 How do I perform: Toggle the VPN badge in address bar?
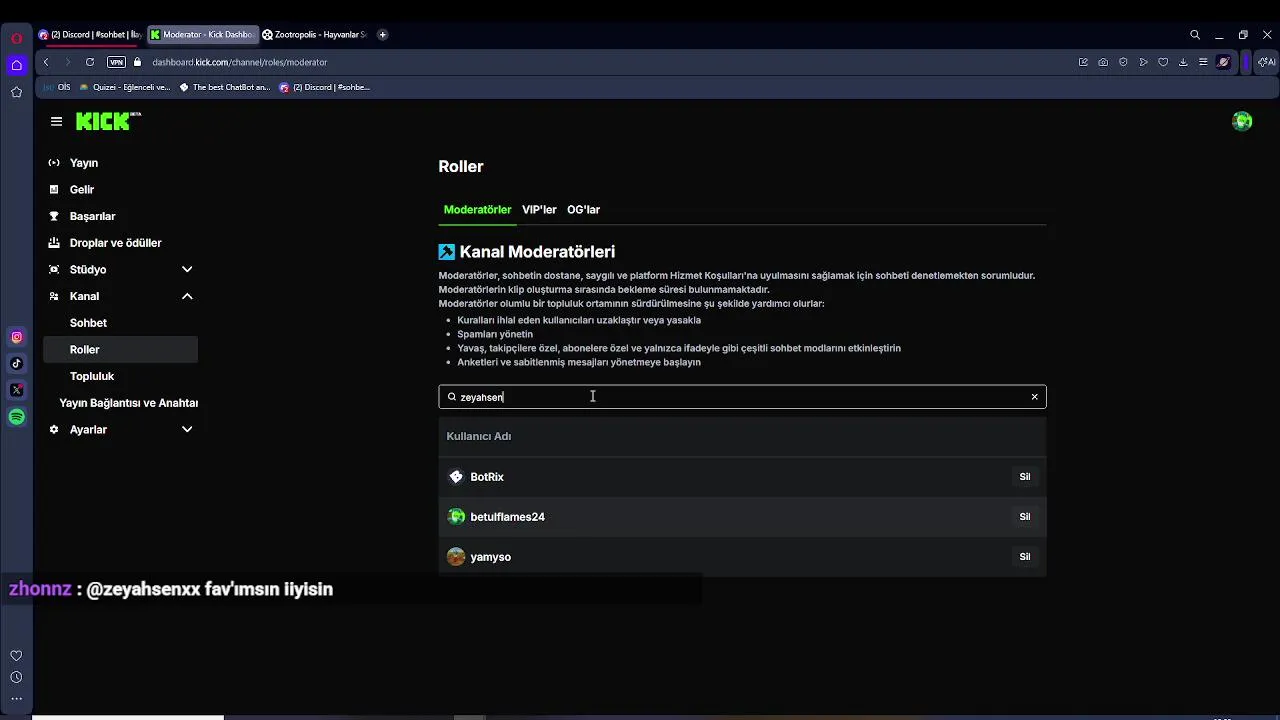pos(116,62)
